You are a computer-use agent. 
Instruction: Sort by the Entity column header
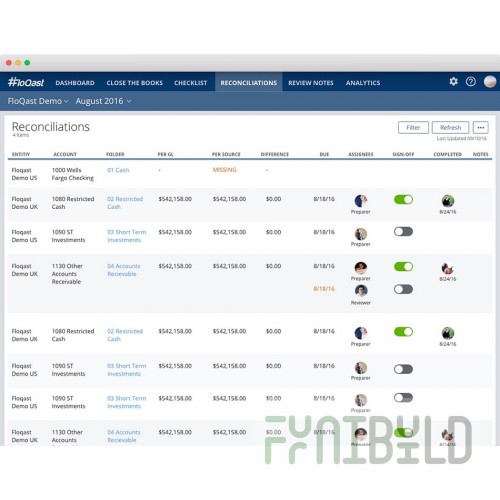click(x=21, y=154)
